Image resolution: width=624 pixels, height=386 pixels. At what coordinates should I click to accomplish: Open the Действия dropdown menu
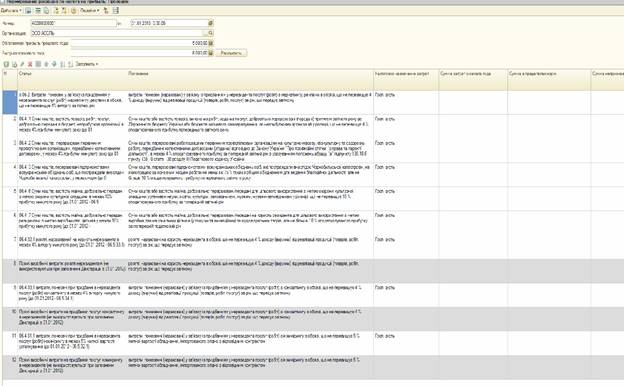[x=11, y=11]
